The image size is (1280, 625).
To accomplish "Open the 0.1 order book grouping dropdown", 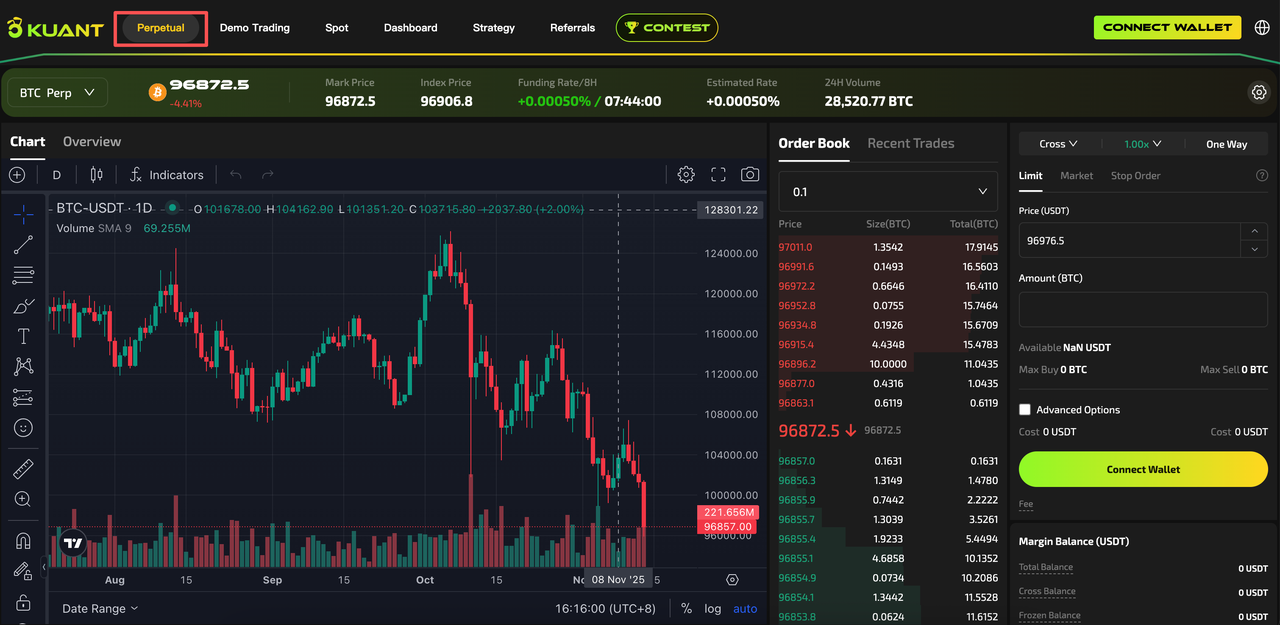I will click(x=888, y=191).
